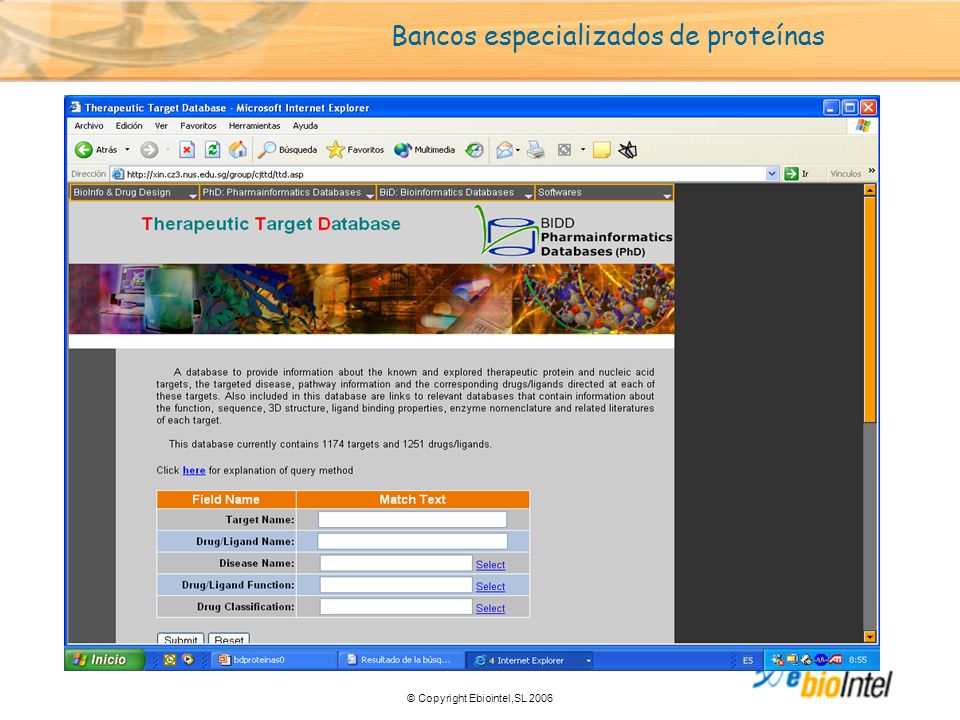Click the network tray icon with red mark
960x720 pixels.
pyautogui.click(x=777, y=660)
